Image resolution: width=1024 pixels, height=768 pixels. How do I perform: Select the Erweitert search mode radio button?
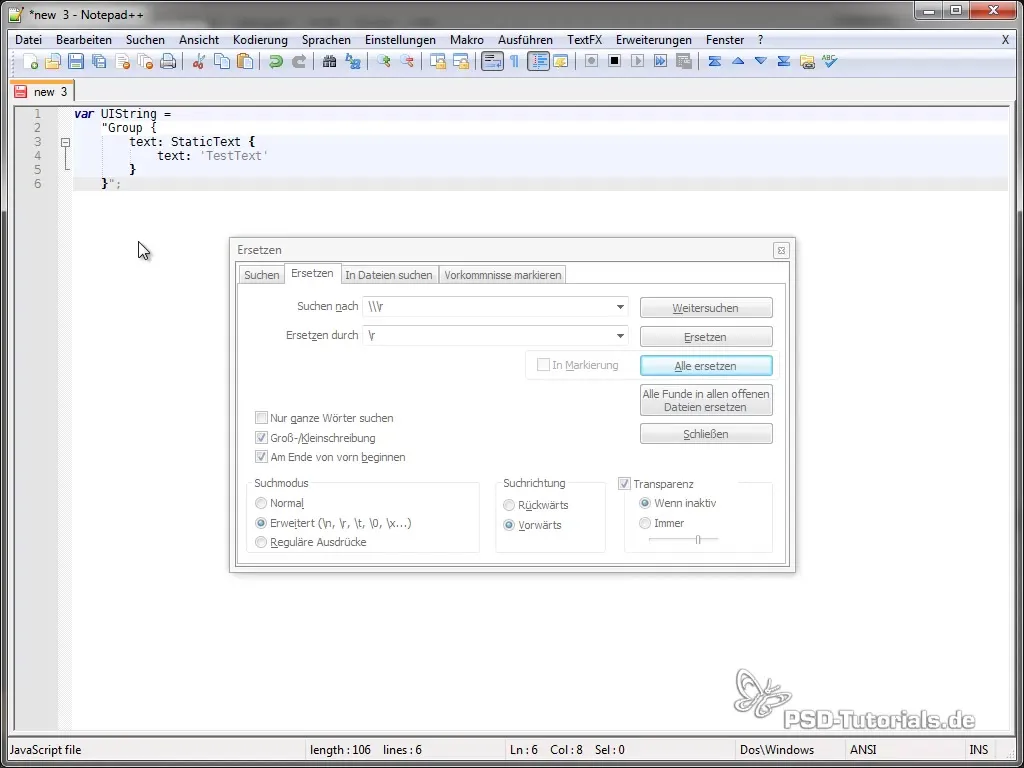coord(261,523)
